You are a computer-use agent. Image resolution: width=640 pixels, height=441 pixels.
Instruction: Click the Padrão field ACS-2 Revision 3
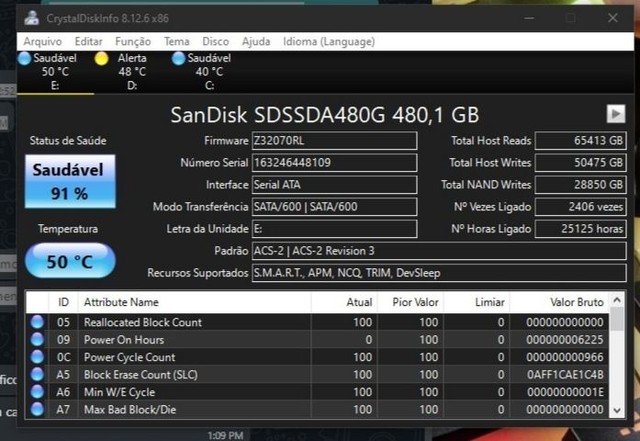439,251
